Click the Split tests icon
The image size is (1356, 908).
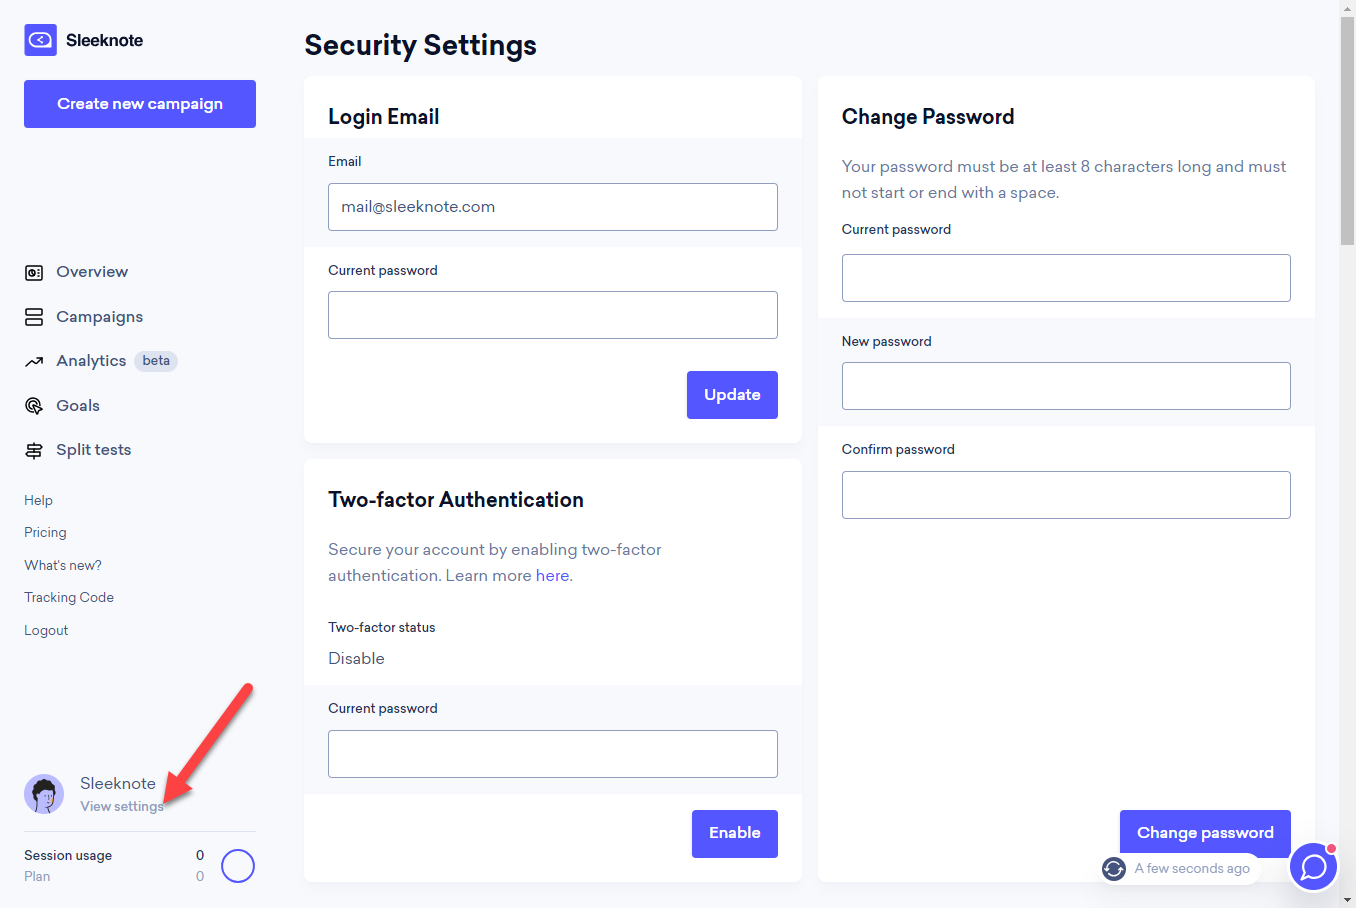34,451
